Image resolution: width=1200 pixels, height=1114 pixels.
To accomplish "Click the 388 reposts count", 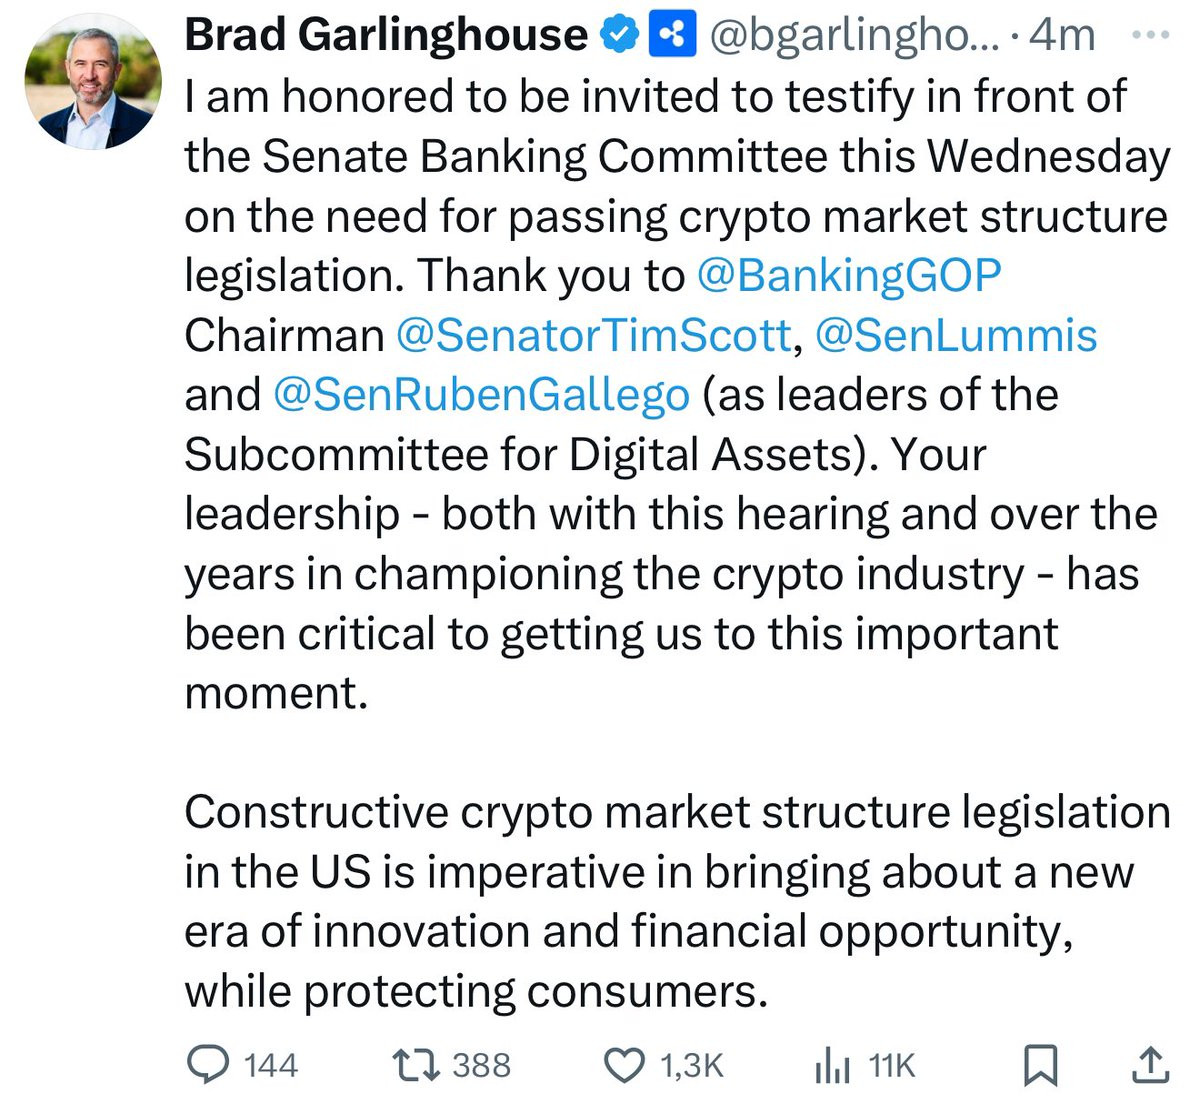I will click(x=481, y=1066).
